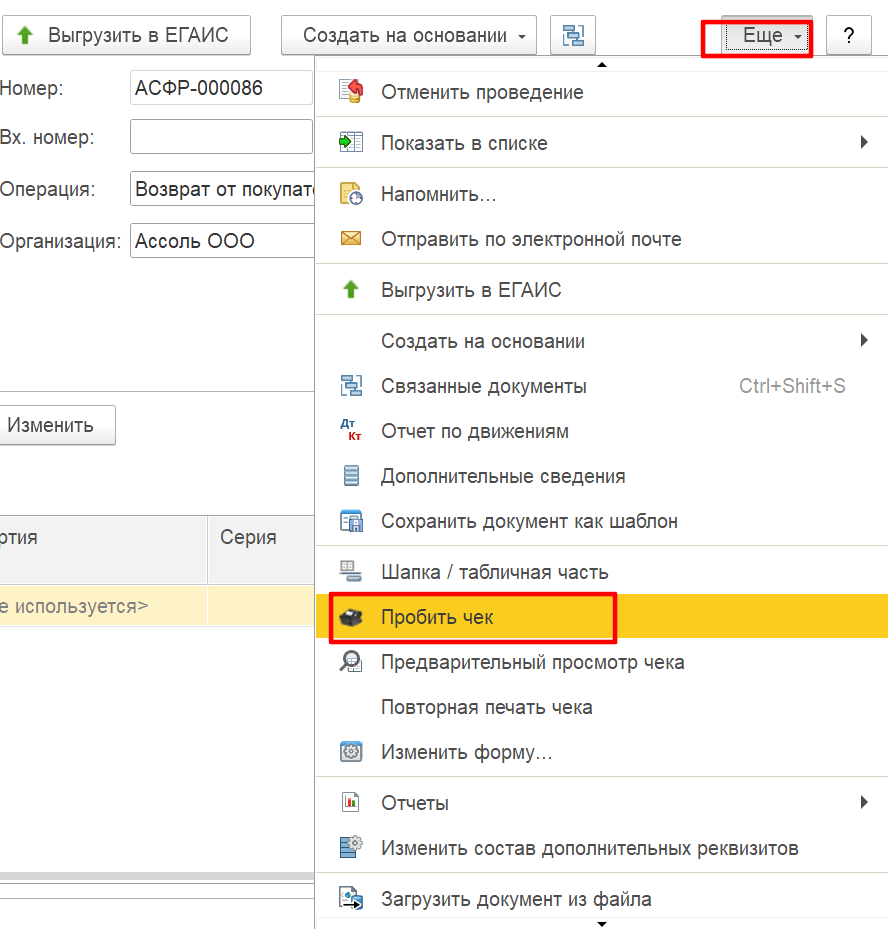This screenshot has height=929, width=888.
Task: Click the 'Показать в списке' icon
Action: coord(351,142)
